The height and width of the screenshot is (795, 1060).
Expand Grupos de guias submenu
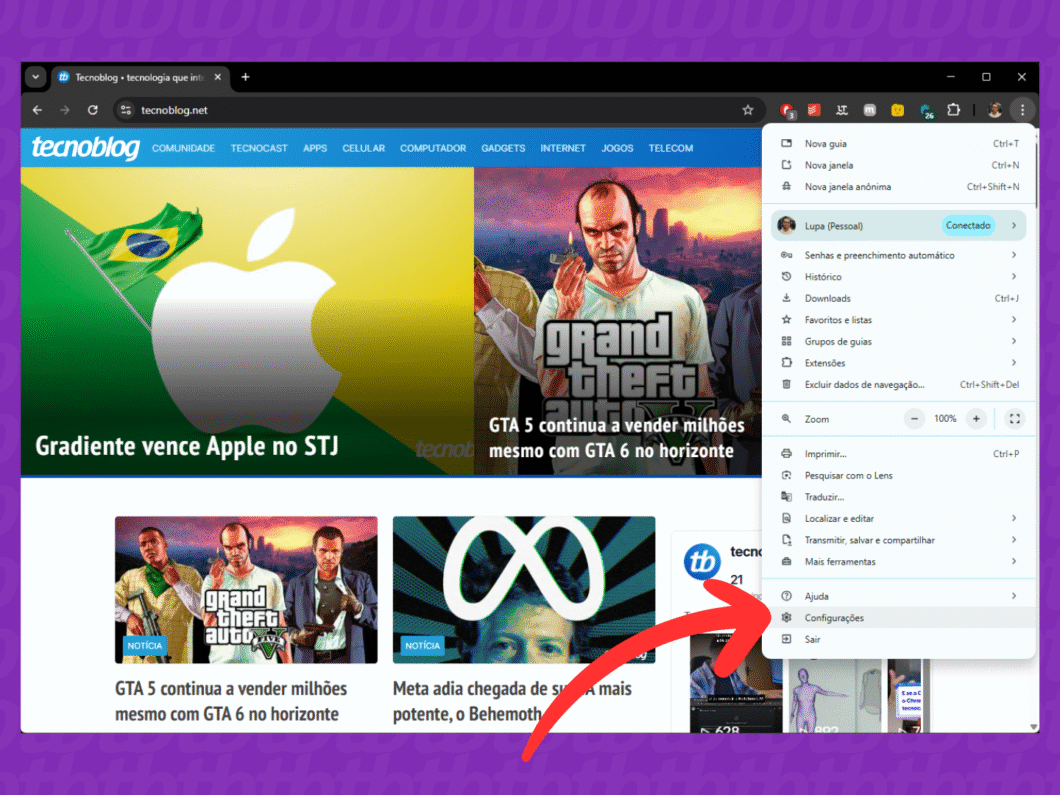point(899,341)
